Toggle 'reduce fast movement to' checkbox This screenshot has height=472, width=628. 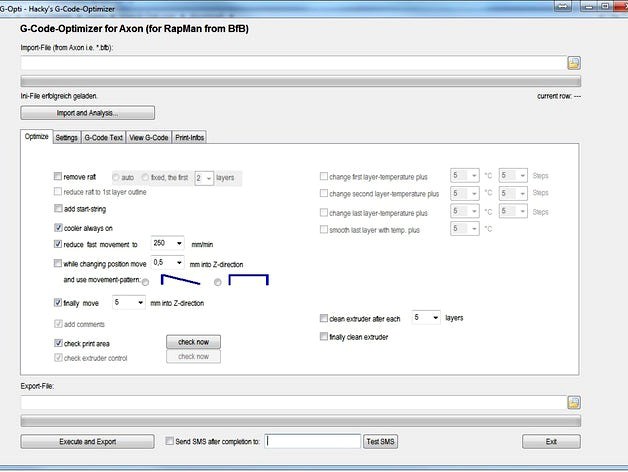(58, 244)
